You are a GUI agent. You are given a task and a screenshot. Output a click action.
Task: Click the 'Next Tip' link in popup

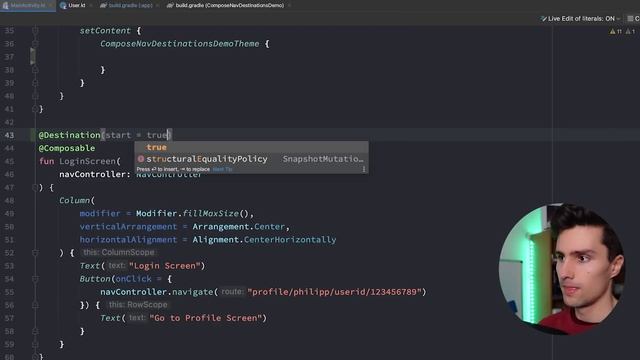(222, 169)
